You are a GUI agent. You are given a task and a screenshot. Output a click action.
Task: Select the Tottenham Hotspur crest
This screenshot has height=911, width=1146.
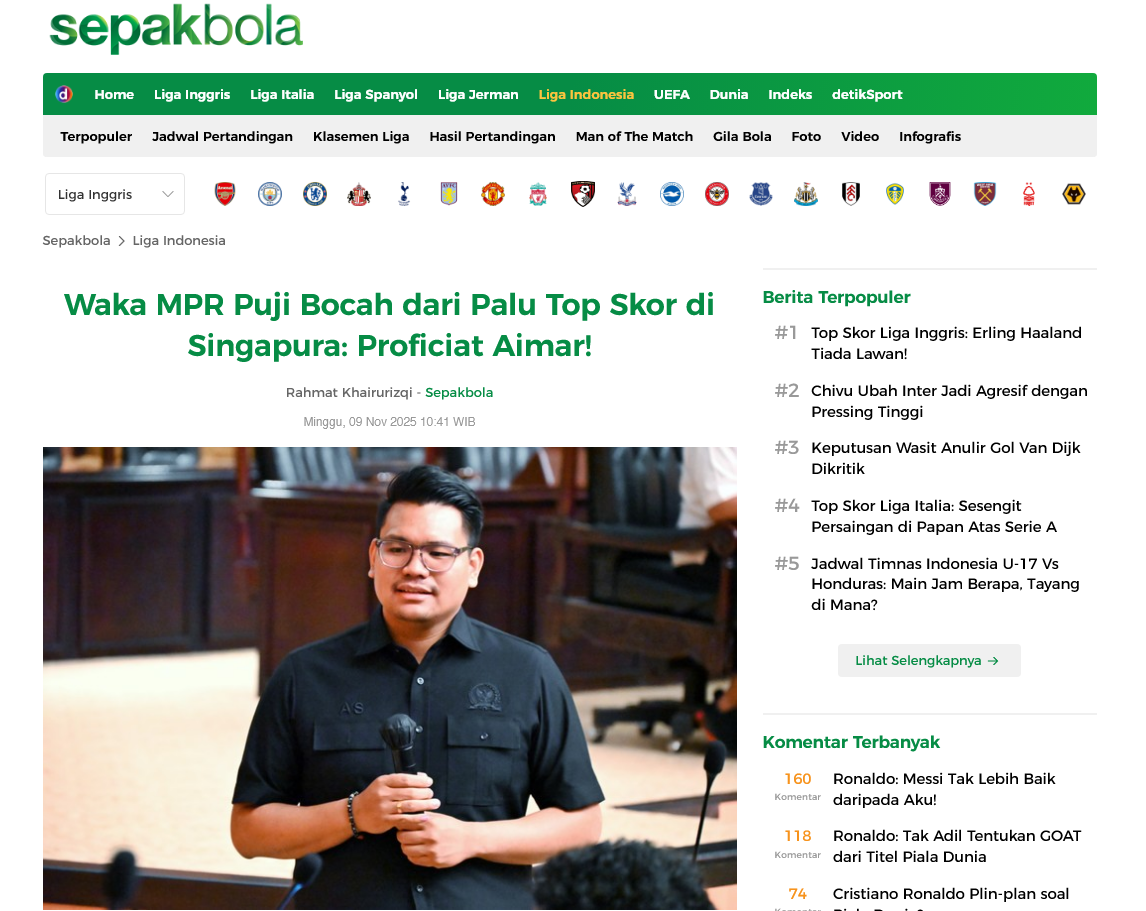point(404,194)
